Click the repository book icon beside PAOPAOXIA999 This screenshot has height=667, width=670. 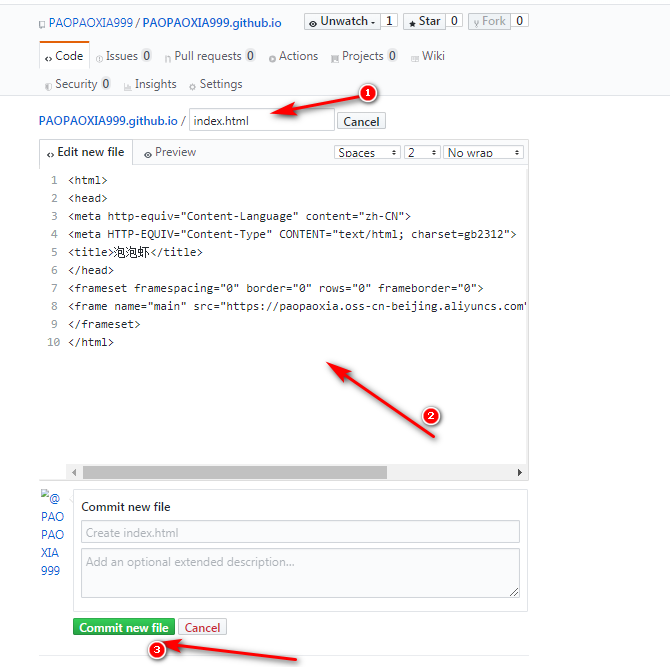(42, 24)
